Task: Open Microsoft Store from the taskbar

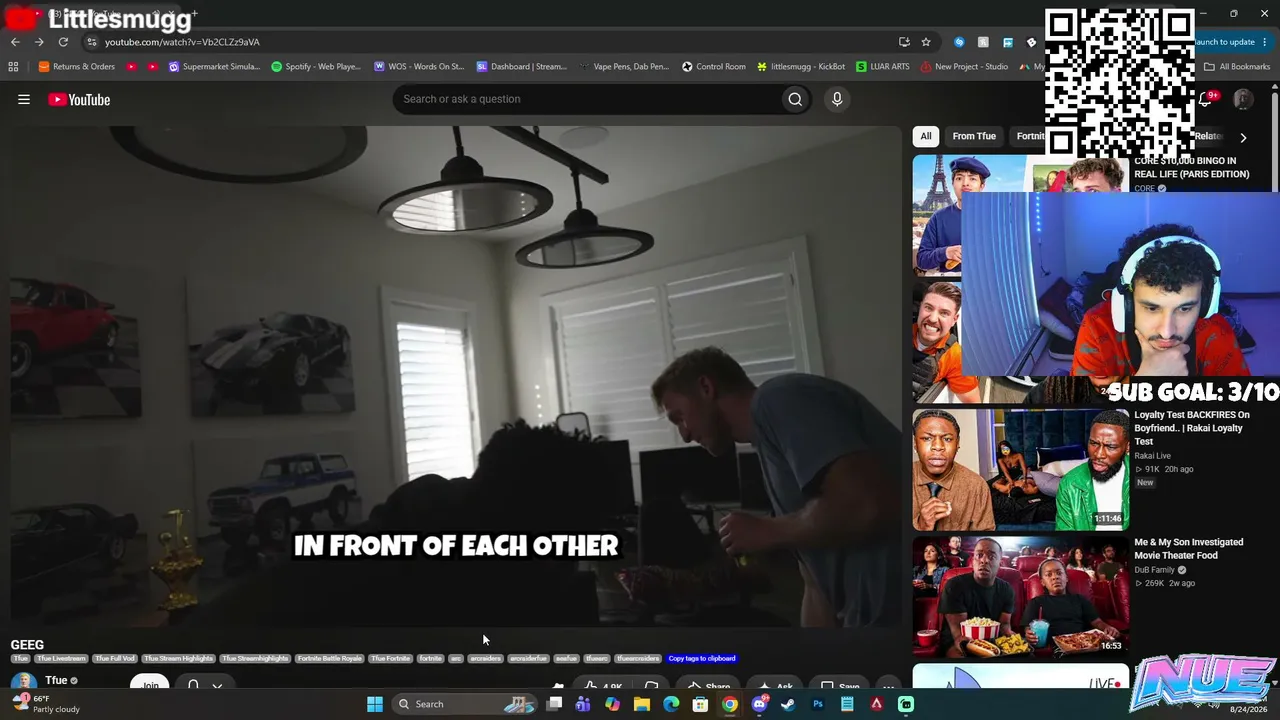Action: [x=700, y=704]
